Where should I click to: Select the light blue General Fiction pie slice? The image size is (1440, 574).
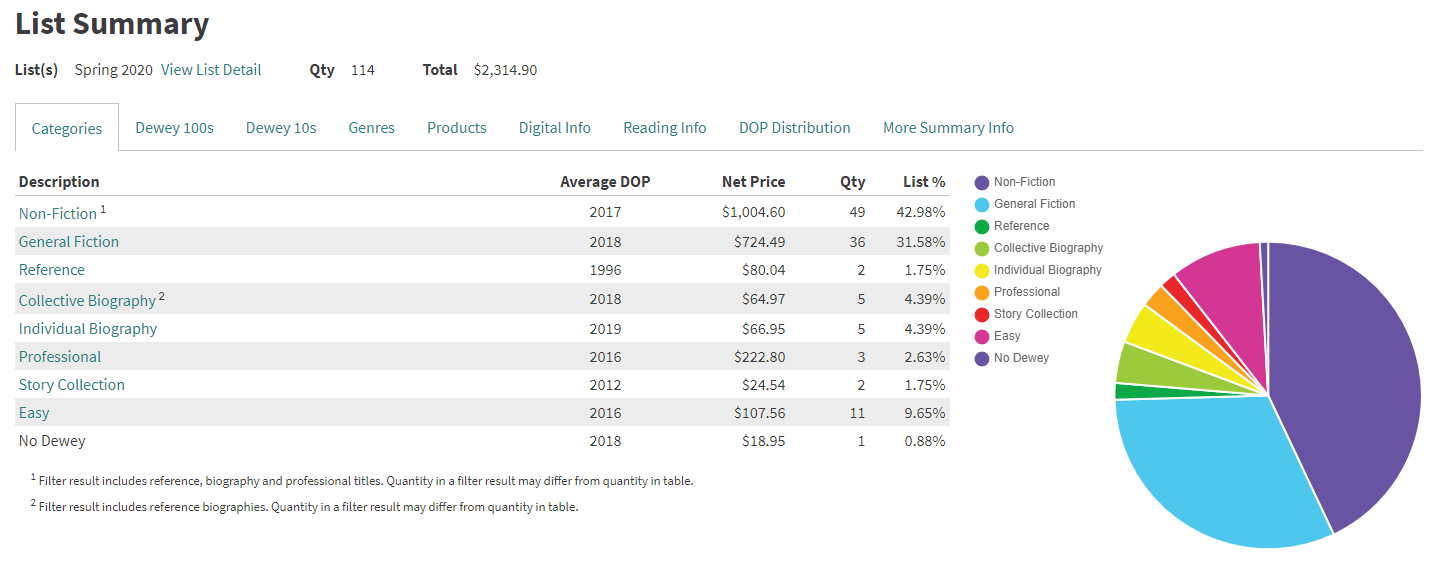(1220, 470)
